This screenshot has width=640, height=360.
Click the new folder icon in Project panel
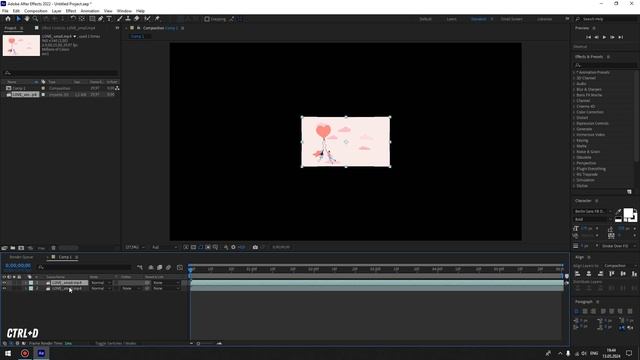[13, 248]
